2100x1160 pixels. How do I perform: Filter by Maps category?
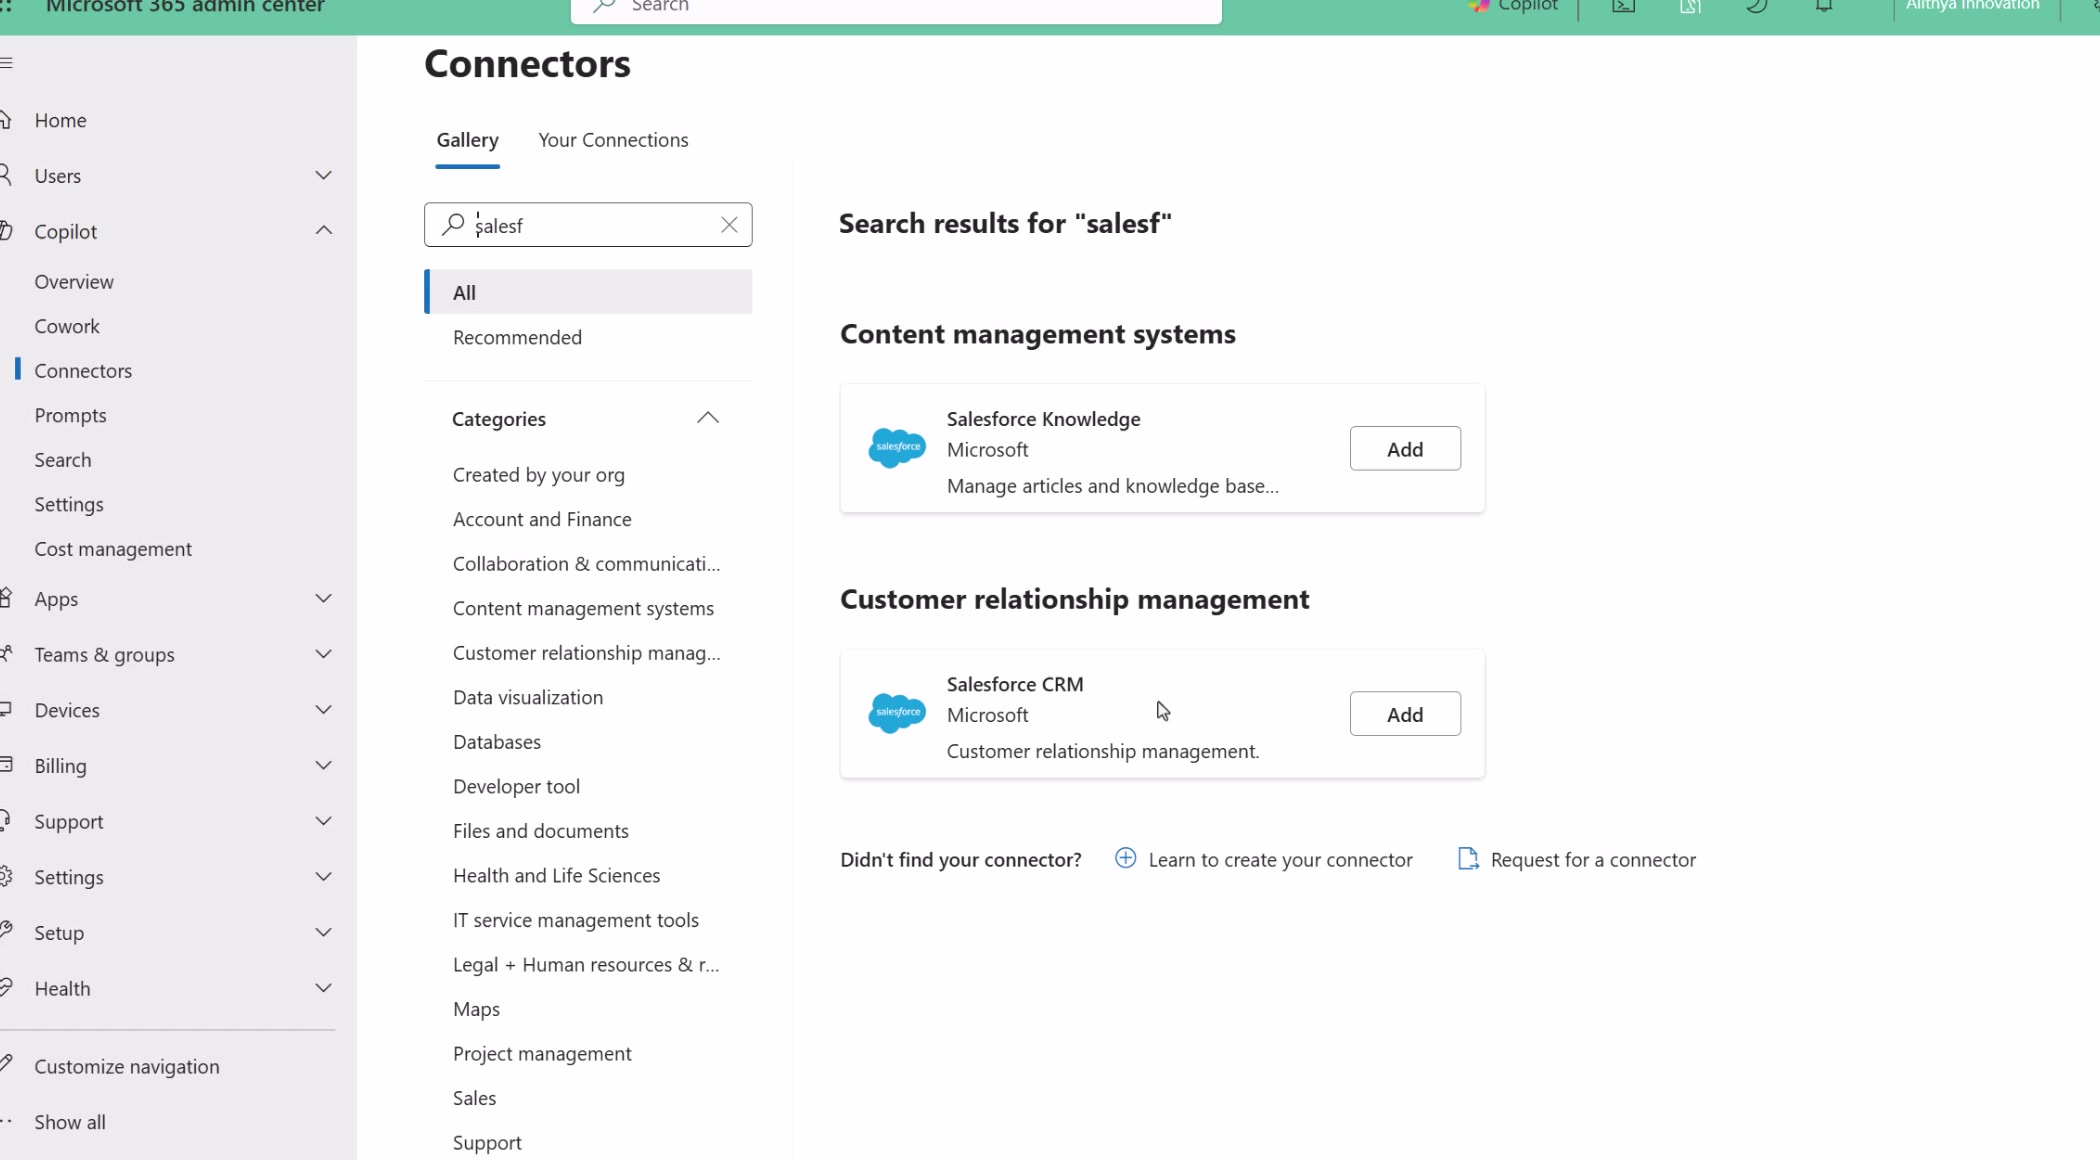click(x=476, y=1009)
